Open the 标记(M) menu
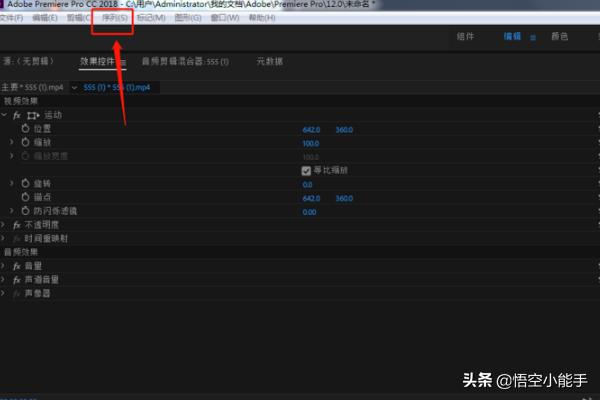 (x=151, y=18)
